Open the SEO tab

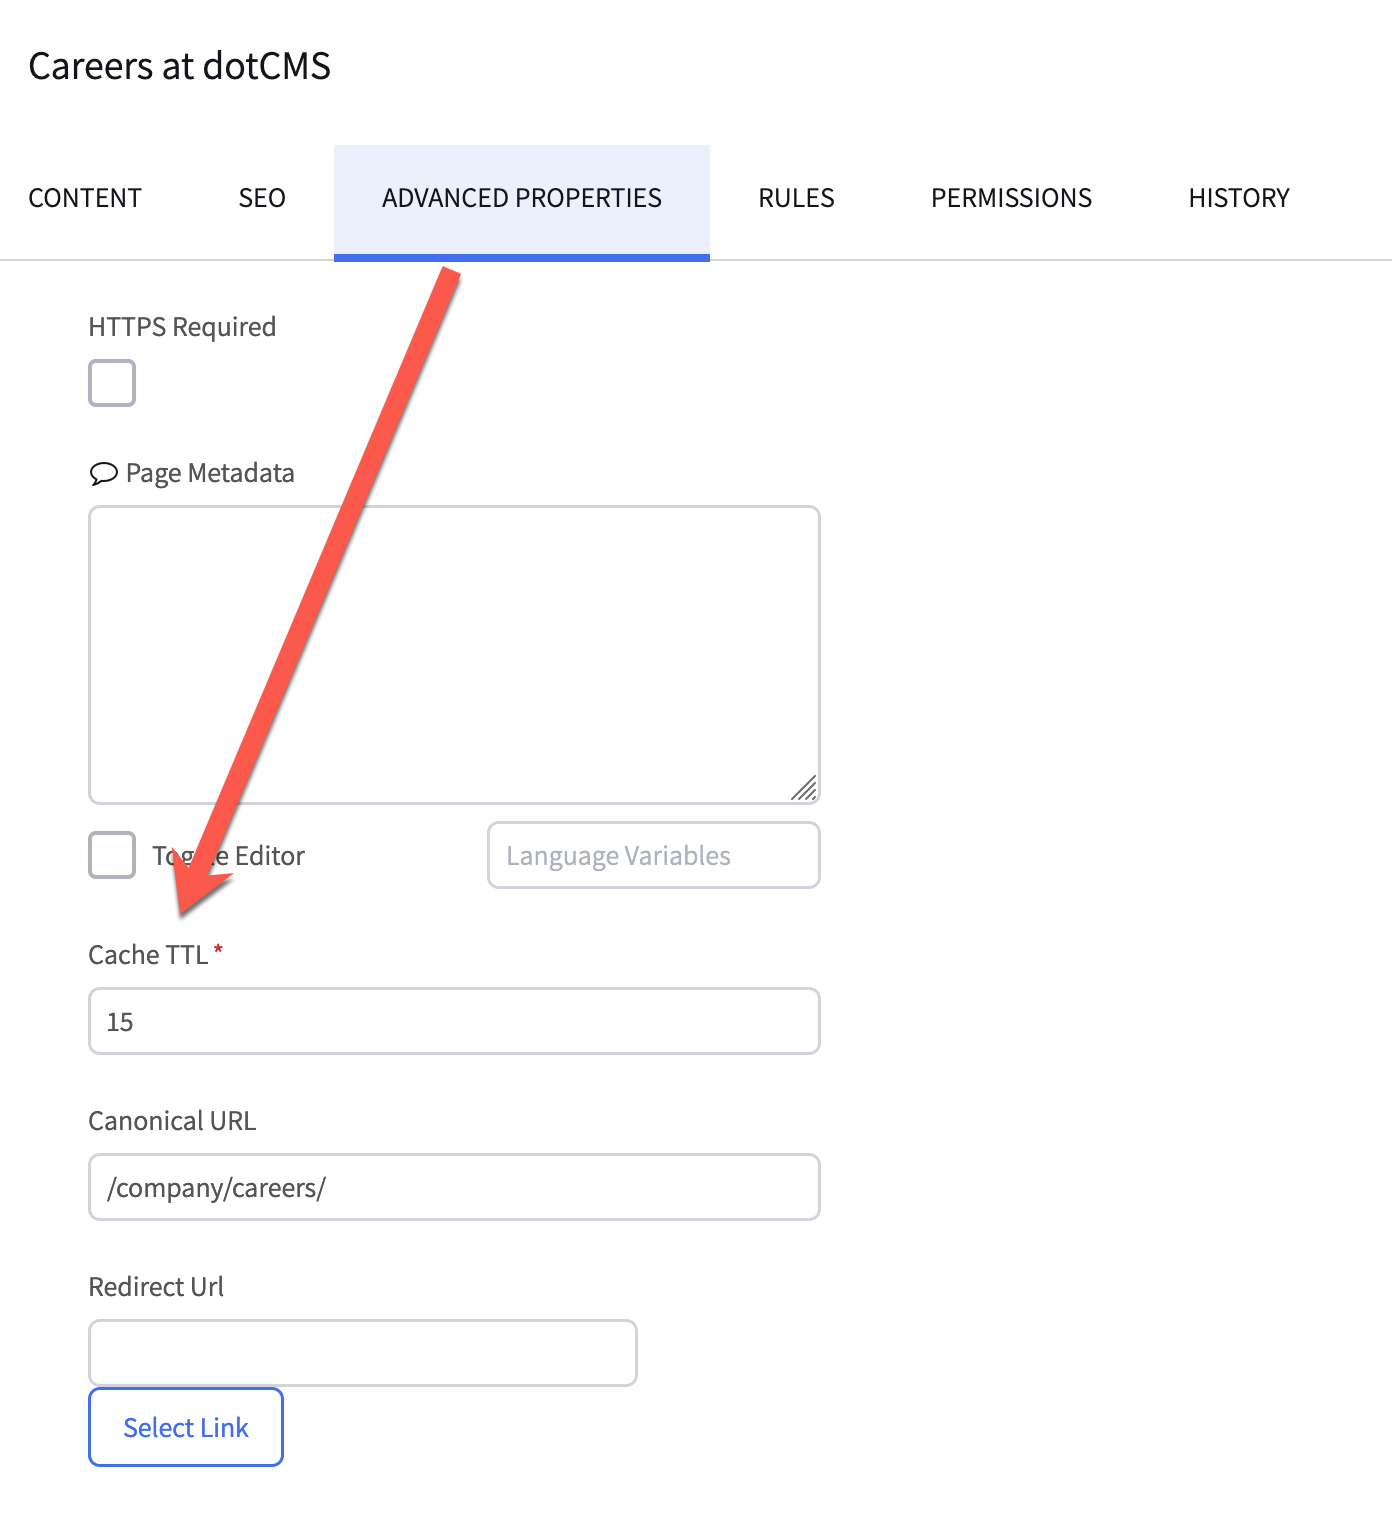pyautogui.click(x=262, y=198)
